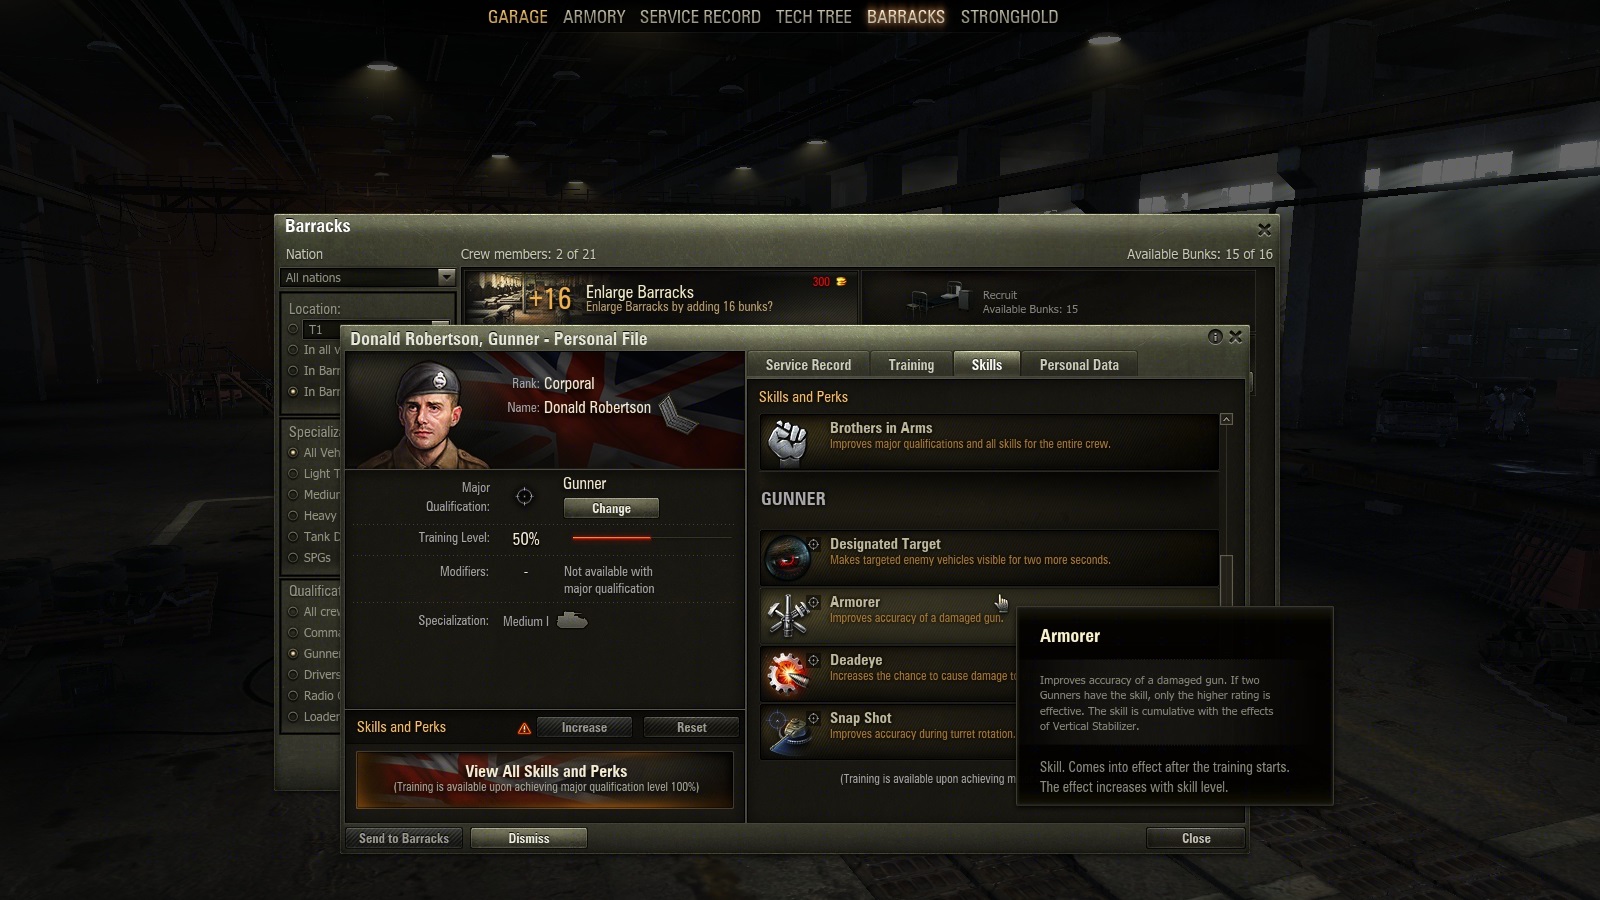Select the Heavy specialization radio button
The width and height of the screenshot is (1600, 900).
[293, 516]
